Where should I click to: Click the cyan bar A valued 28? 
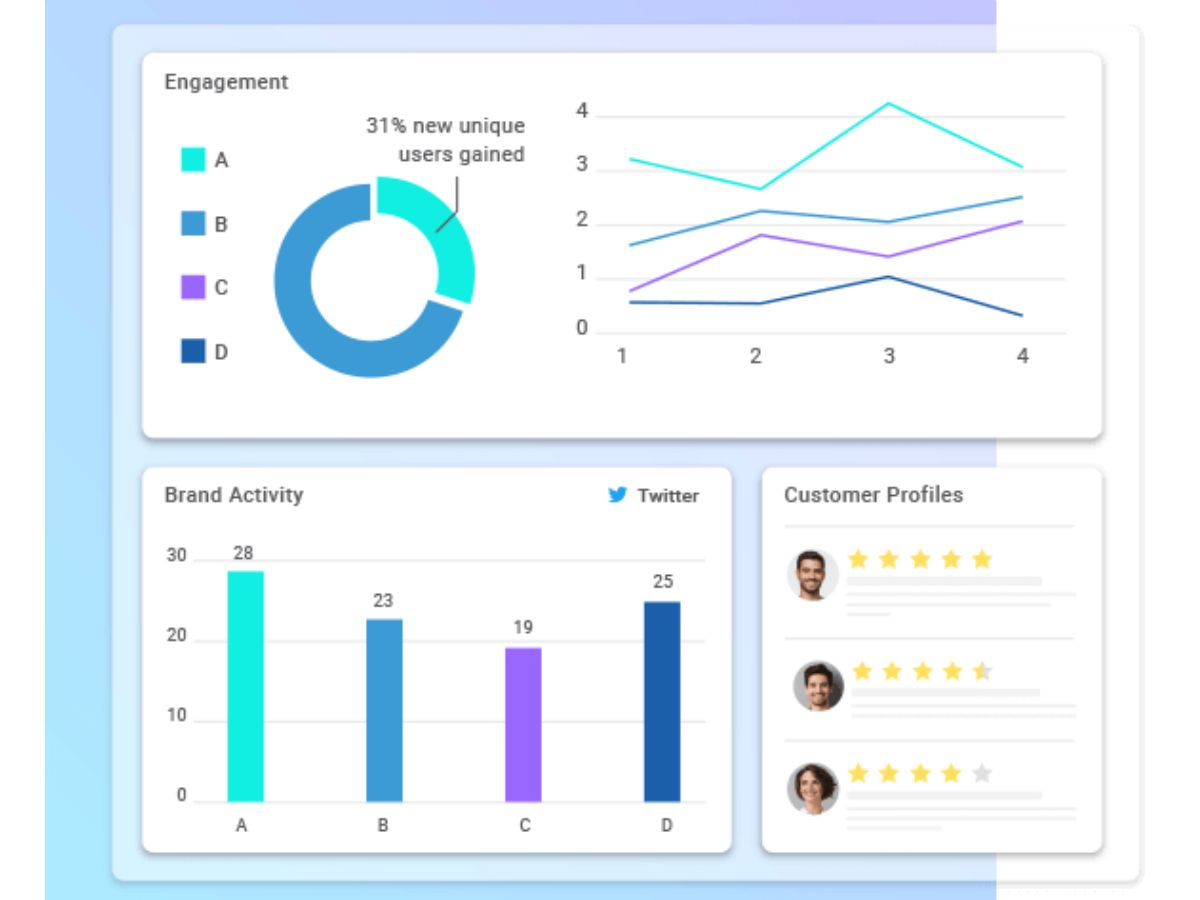[x=245, y=686]
